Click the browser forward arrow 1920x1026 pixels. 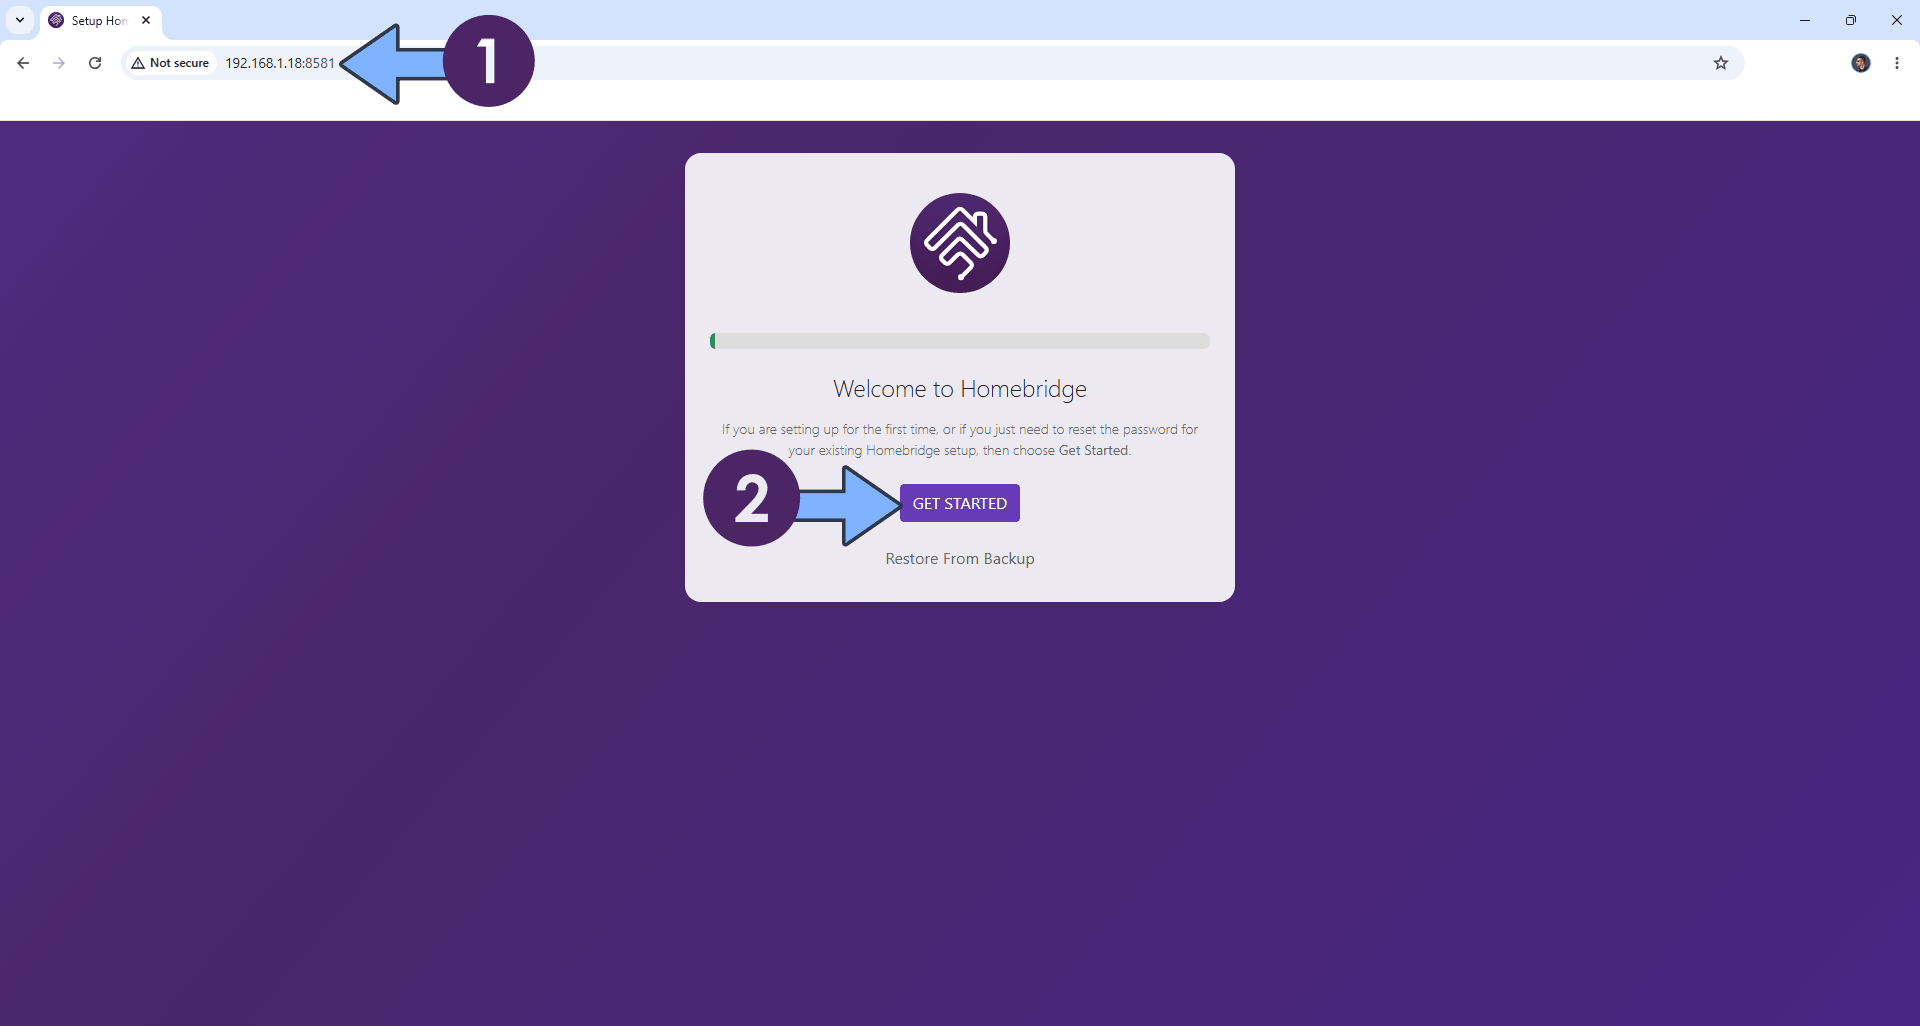pyautogui.click(x=59, y=63)
